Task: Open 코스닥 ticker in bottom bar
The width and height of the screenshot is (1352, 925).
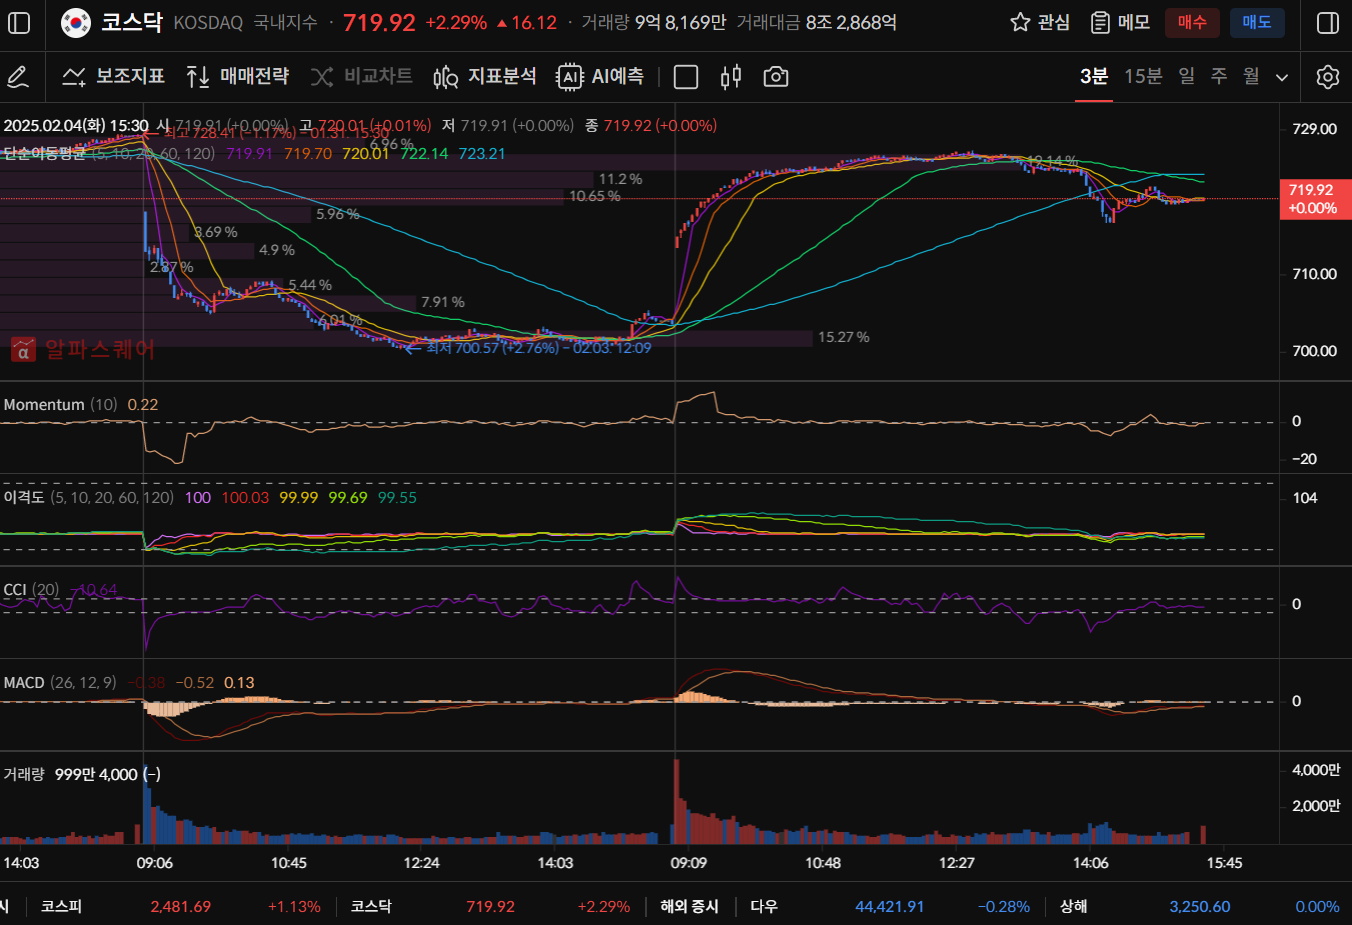Action: [x=490, y=907]
